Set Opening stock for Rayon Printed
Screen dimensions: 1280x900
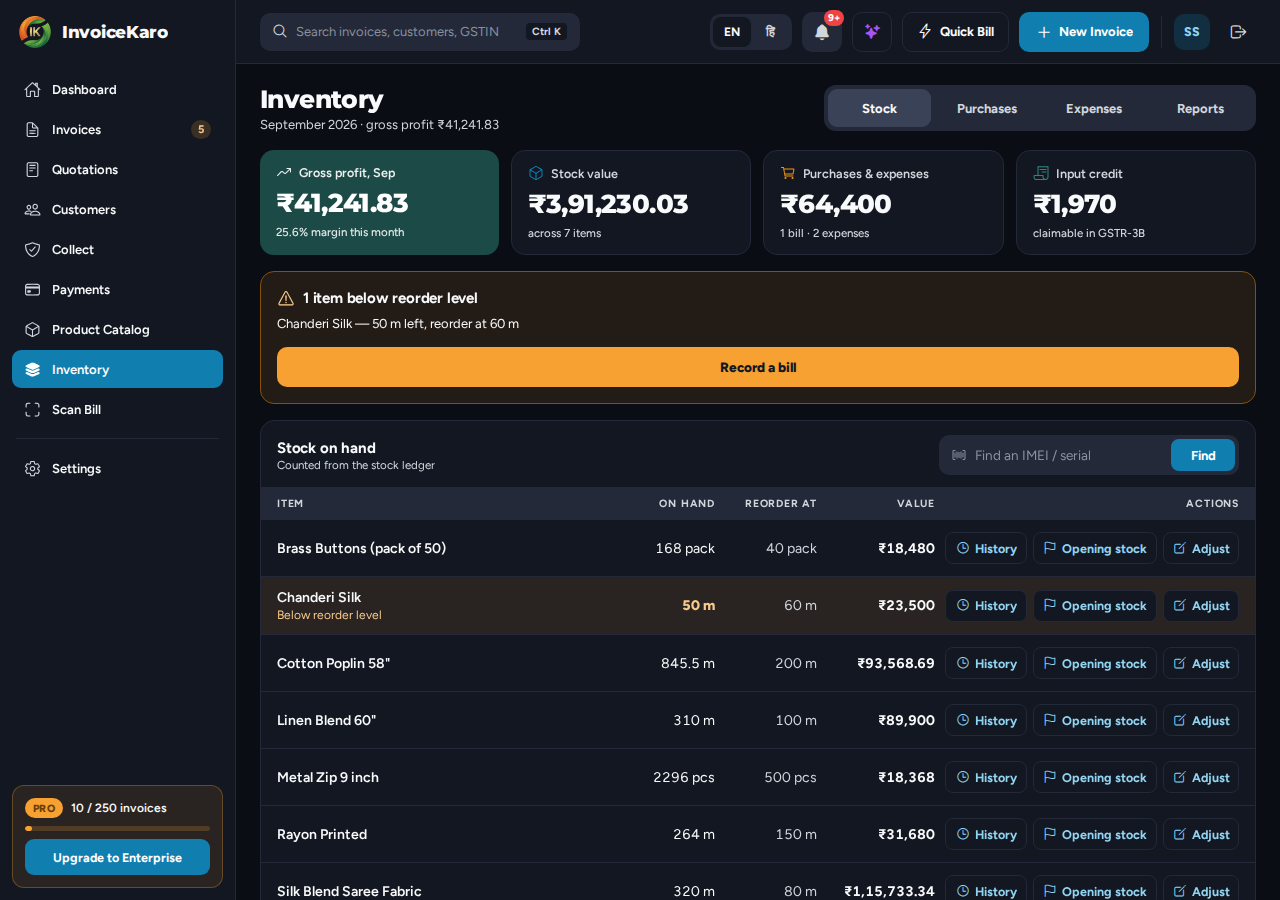(1095, 834)
